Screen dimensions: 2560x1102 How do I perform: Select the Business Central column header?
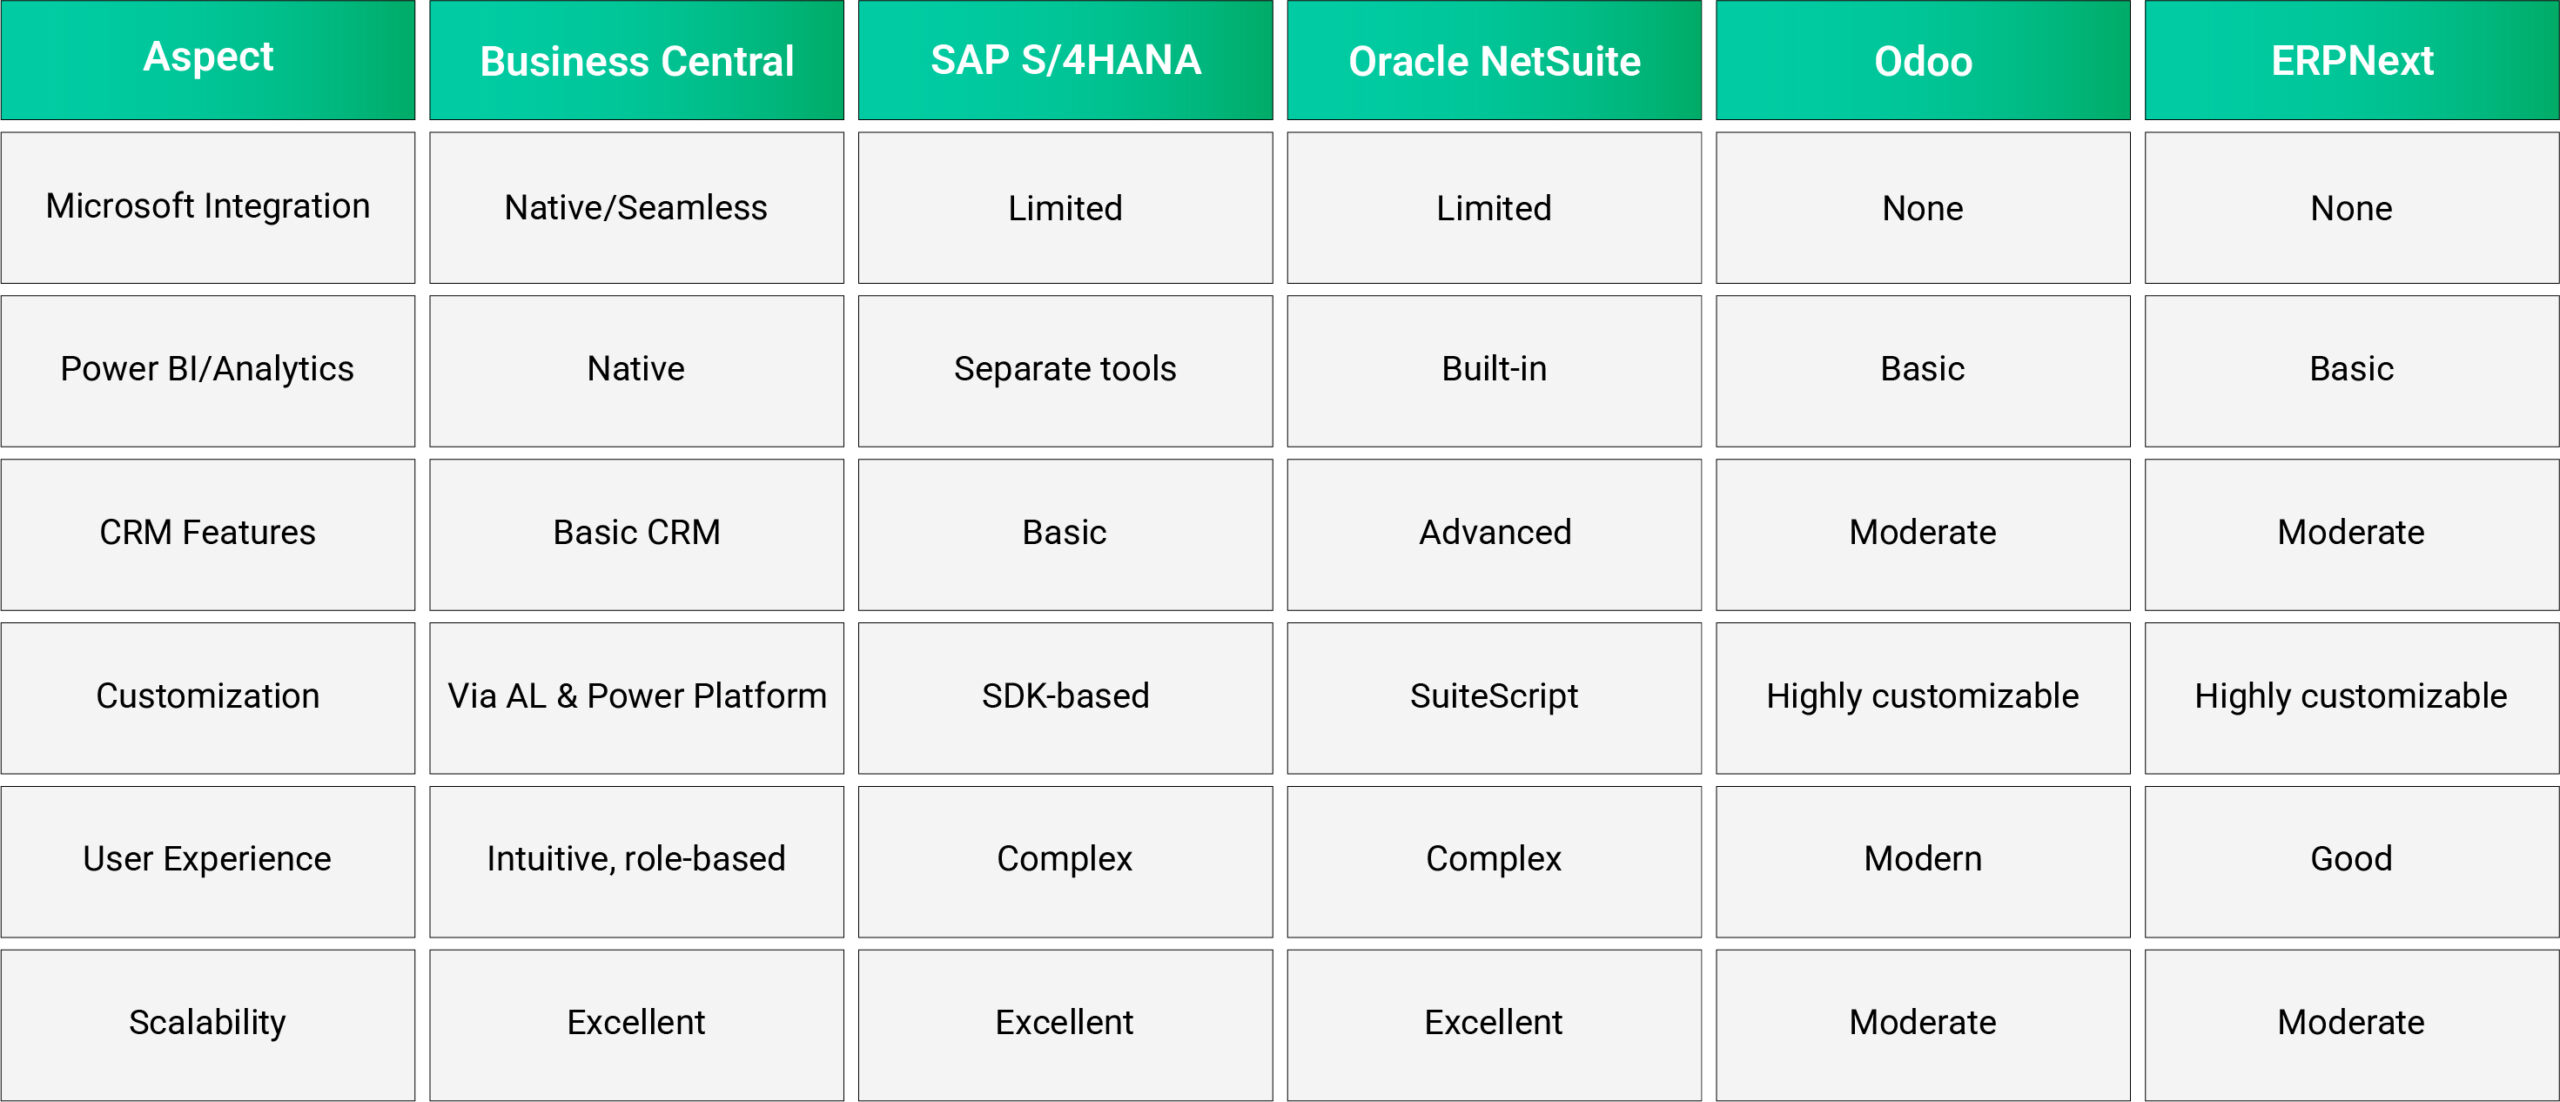pos(636,60)
